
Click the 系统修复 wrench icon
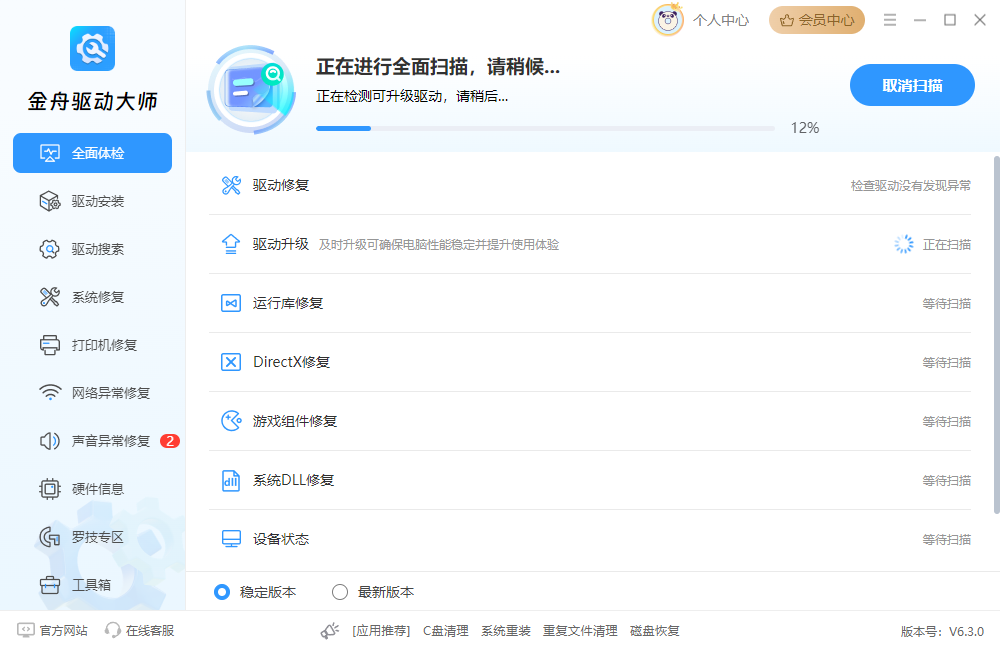pos(48,296)
